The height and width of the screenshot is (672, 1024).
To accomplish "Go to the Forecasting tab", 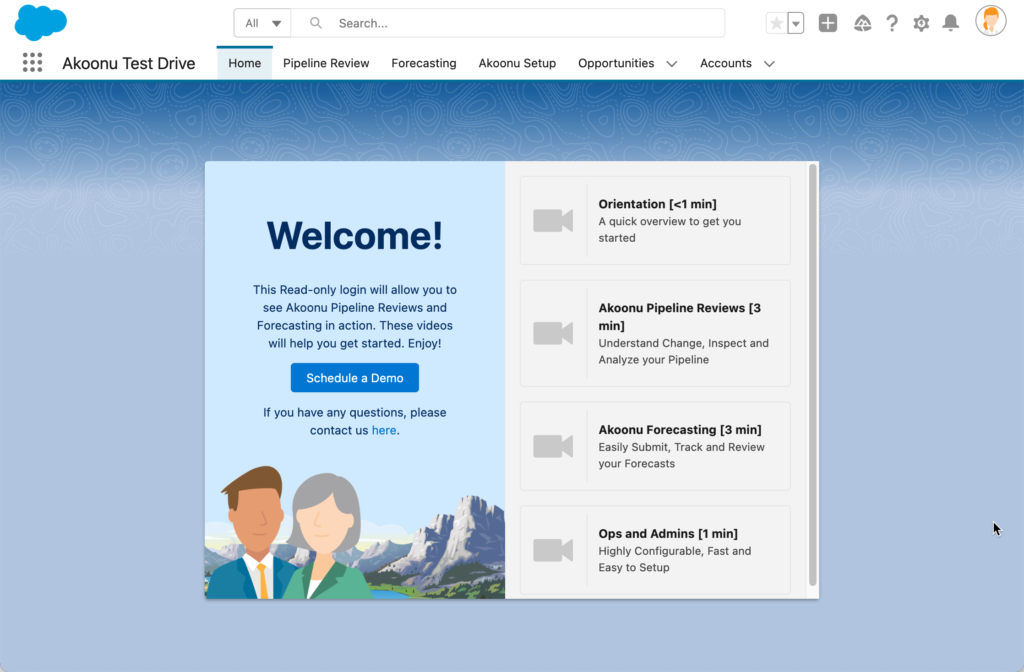I will (x=424, y=63).
